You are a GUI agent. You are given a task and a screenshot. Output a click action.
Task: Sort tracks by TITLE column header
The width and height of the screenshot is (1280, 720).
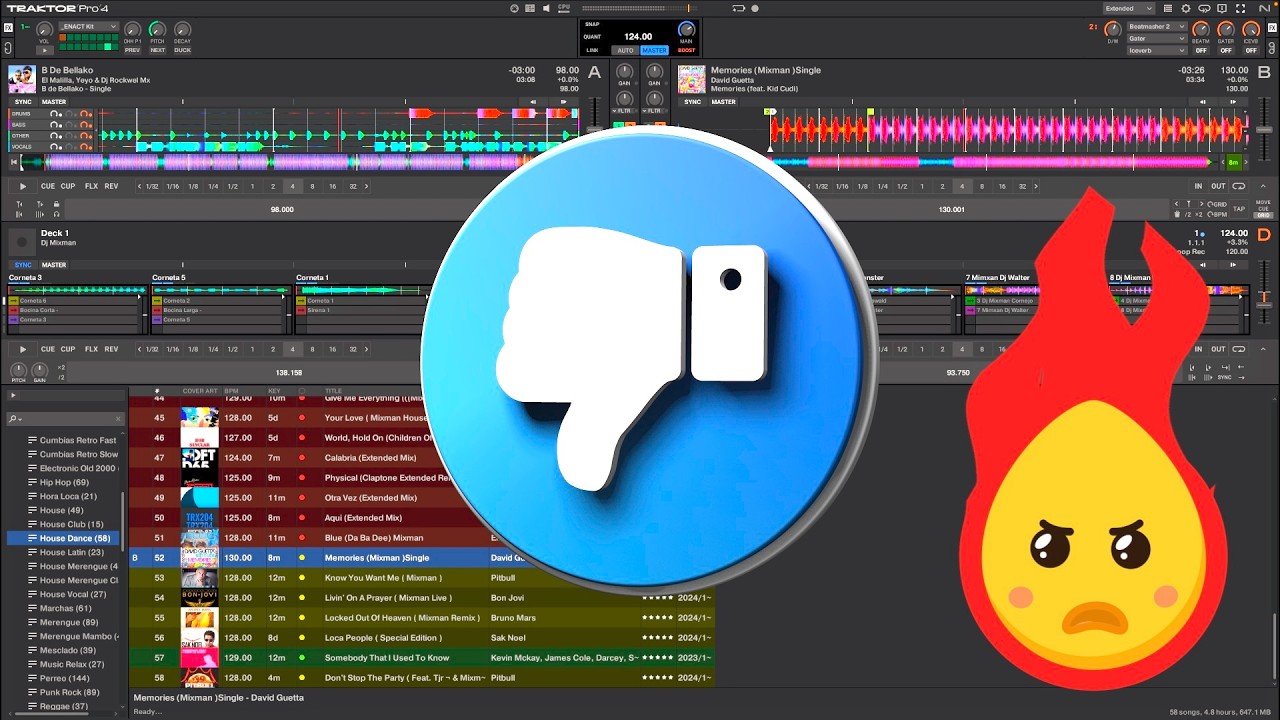point(334,391)
